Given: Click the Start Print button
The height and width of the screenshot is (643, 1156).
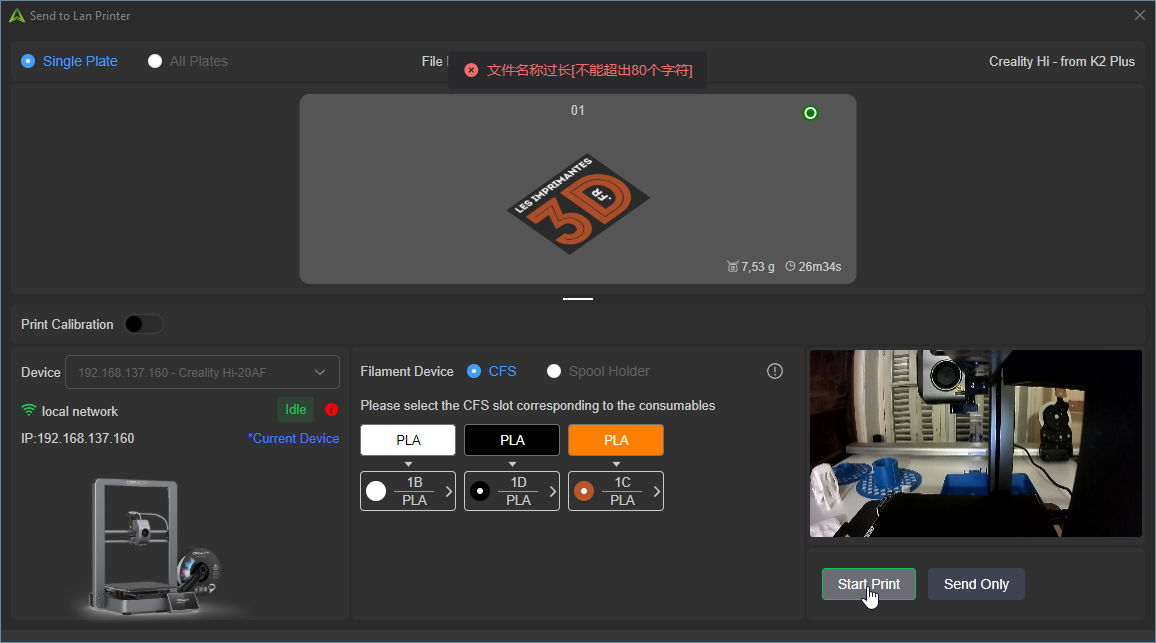Looking at the screenshot, I should [x=868, y=584].
